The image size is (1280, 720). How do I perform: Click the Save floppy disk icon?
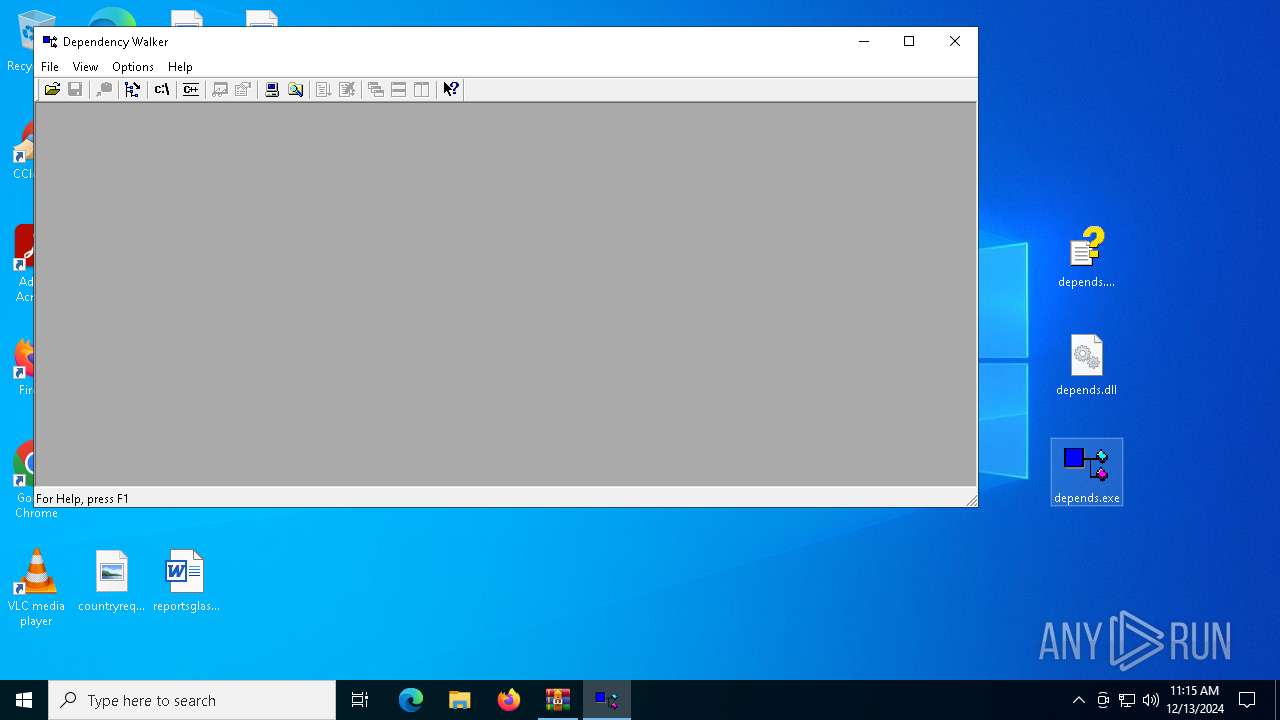point(75,89)
